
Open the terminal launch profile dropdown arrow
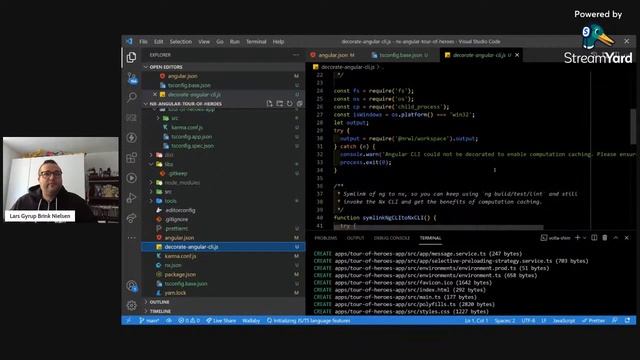(x=584, y=238)
